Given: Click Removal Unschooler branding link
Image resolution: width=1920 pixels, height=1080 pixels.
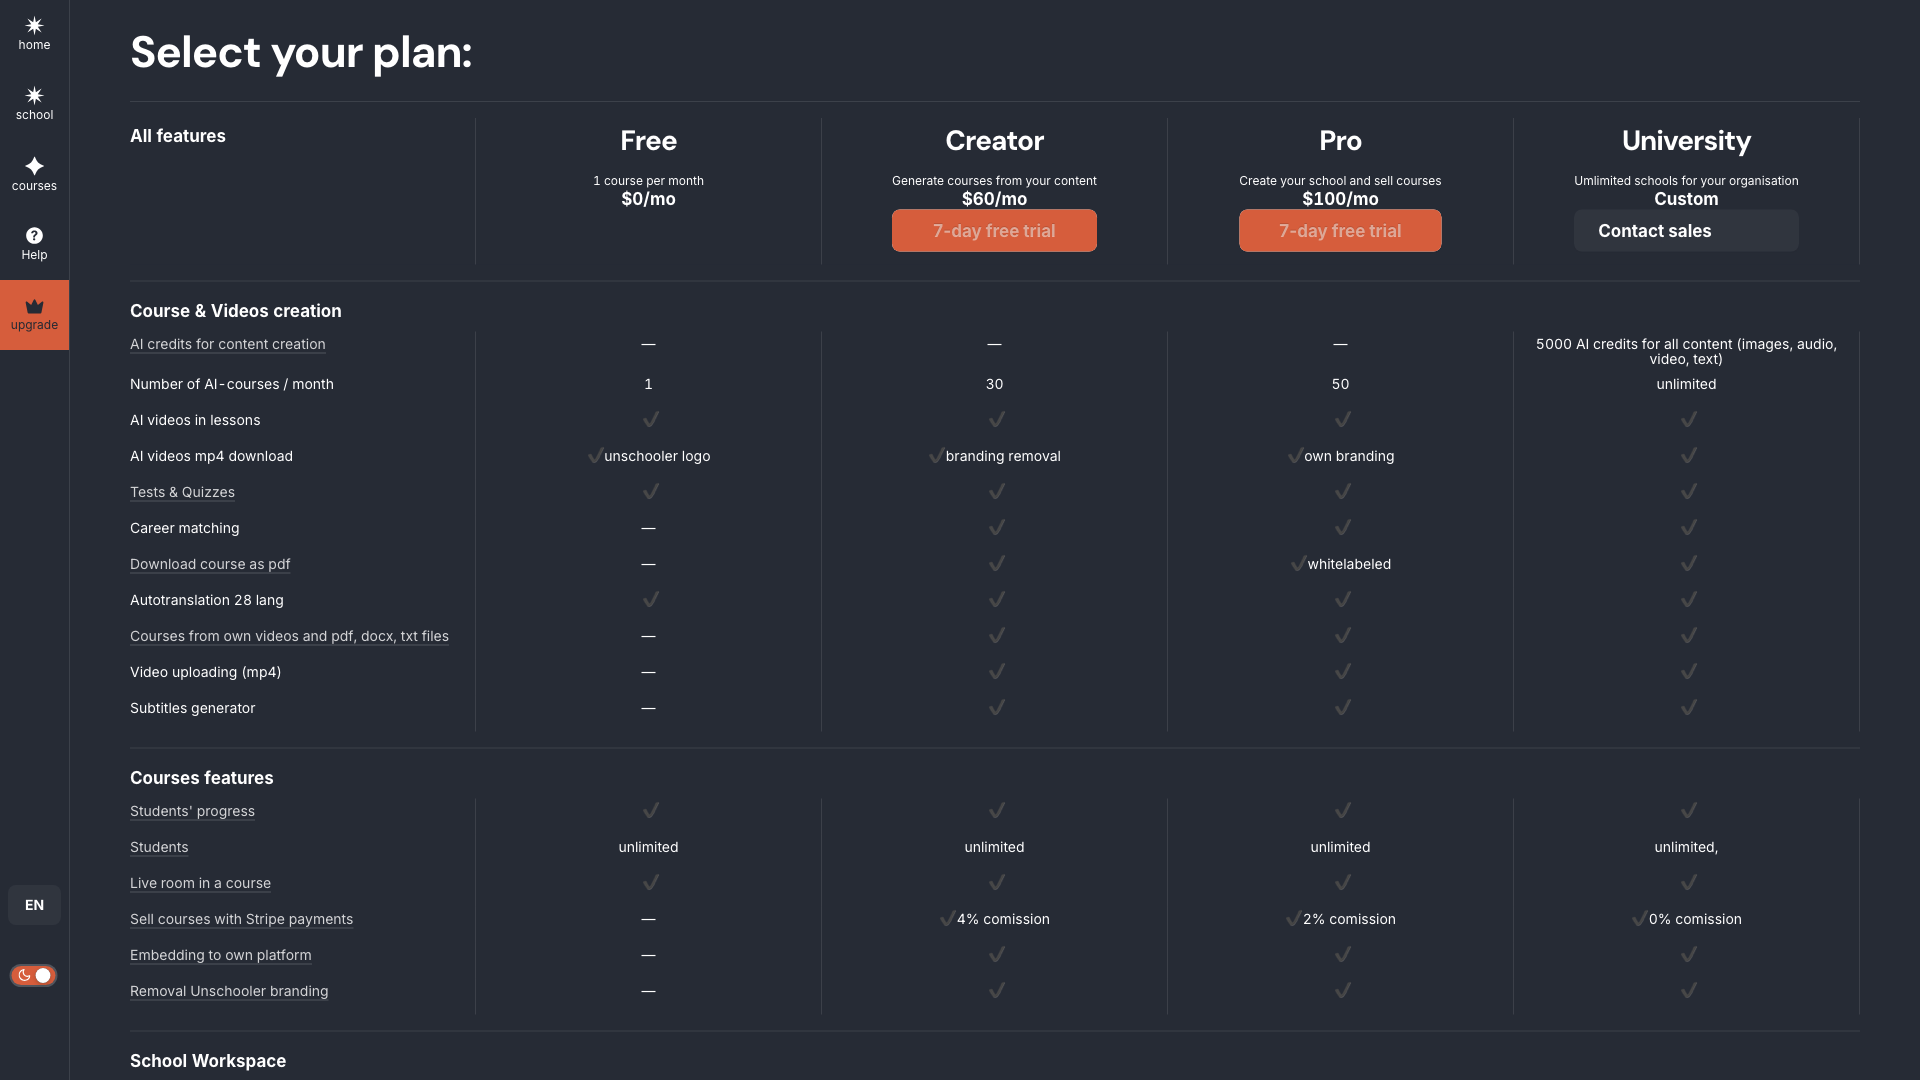Looking at the screenshot, I should tap(229, 991).
